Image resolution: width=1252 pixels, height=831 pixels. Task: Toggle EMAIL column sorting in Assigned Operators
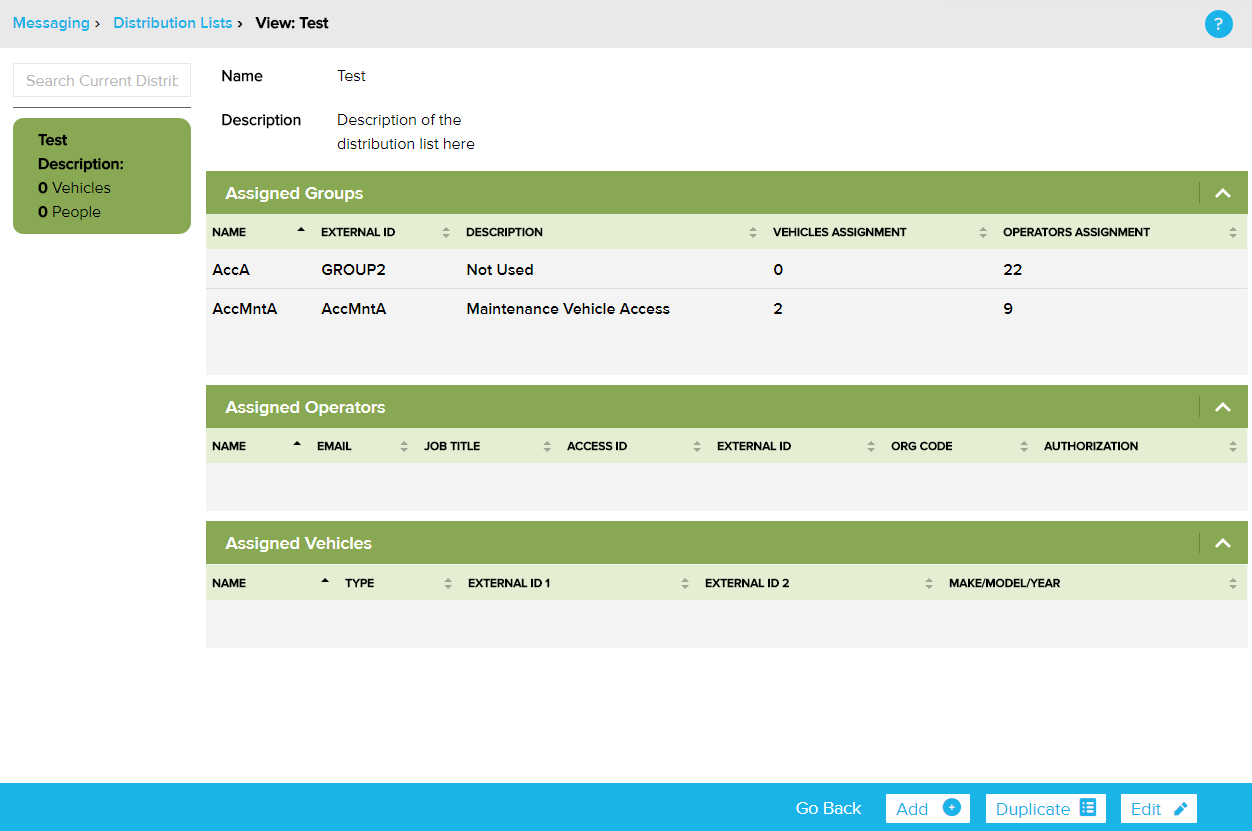pyautogui.click(x=402, y=446)
